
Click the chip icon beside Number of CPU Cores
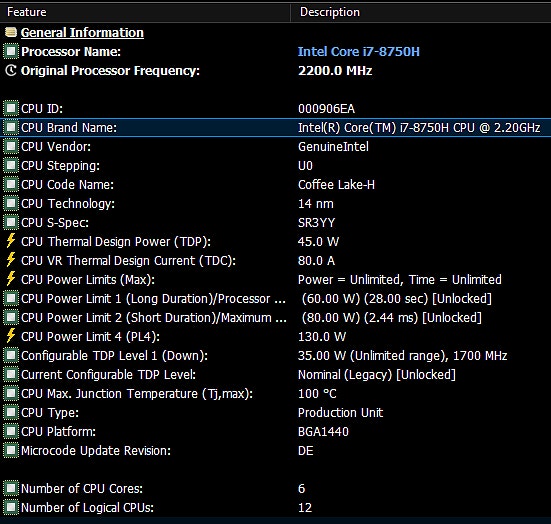click(x=11, y=488)
